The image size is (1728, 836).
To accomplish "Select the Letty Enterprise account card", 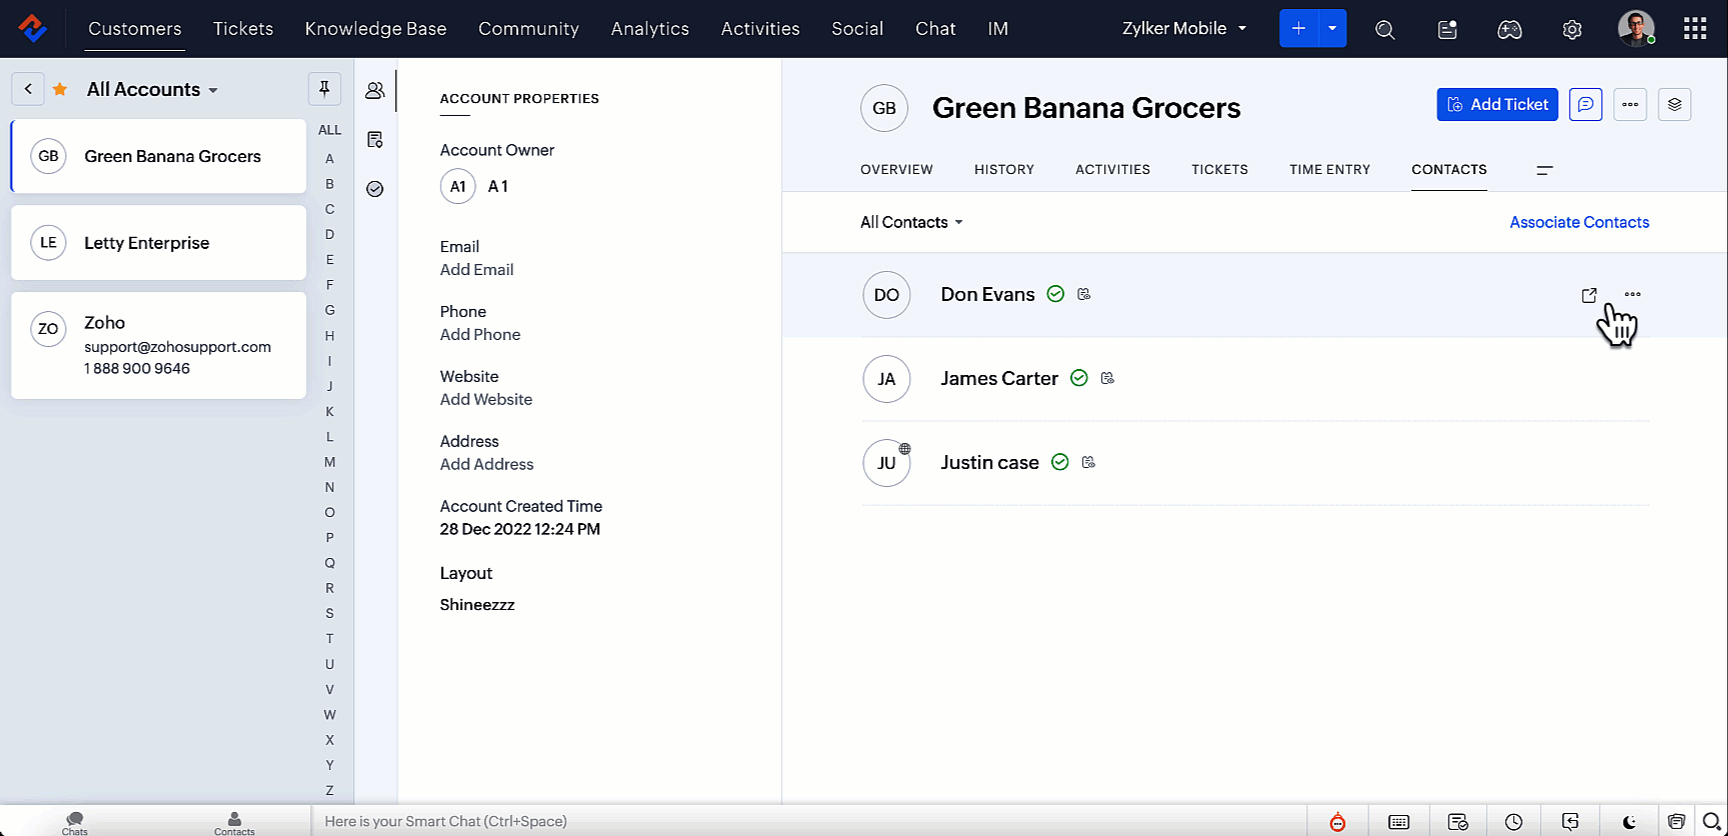I will click(x=158, y=243).
